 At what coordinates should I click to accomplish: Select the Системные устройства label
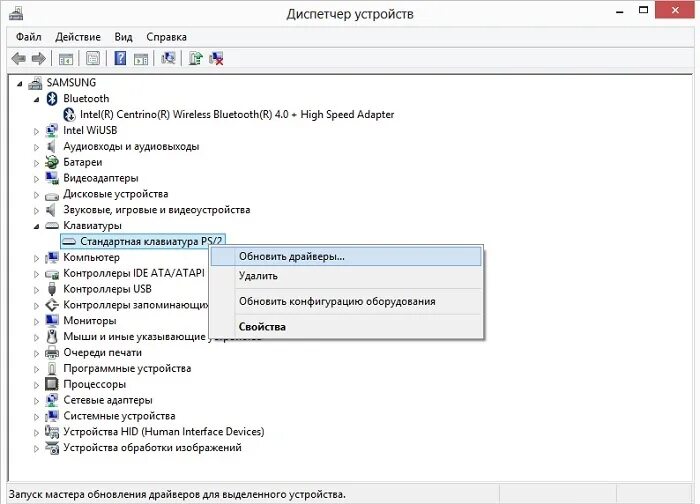coord(119,416)
